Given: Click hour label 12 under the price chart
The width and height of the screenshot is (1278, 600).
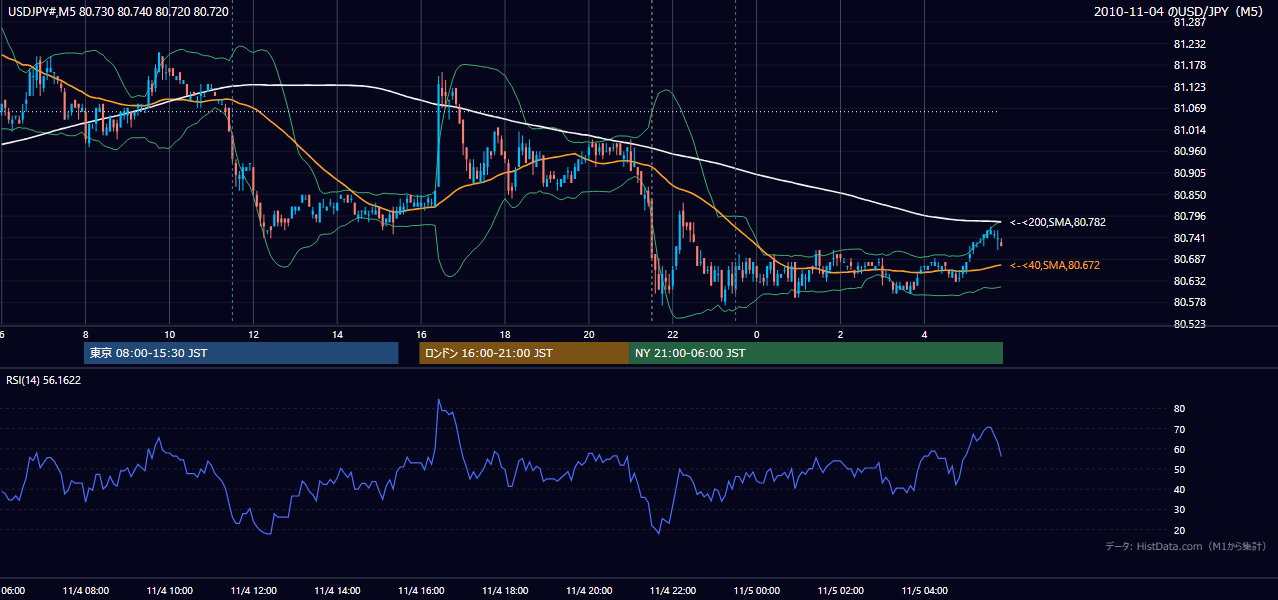Looking at the screenshot, I should tap(253, 335).
